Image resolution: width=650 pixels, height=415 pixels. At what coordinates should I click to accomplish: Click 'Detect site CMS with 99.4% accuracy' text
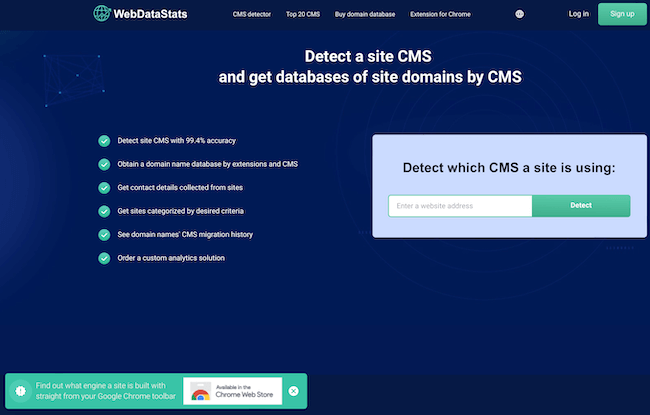tap(177, 141)
